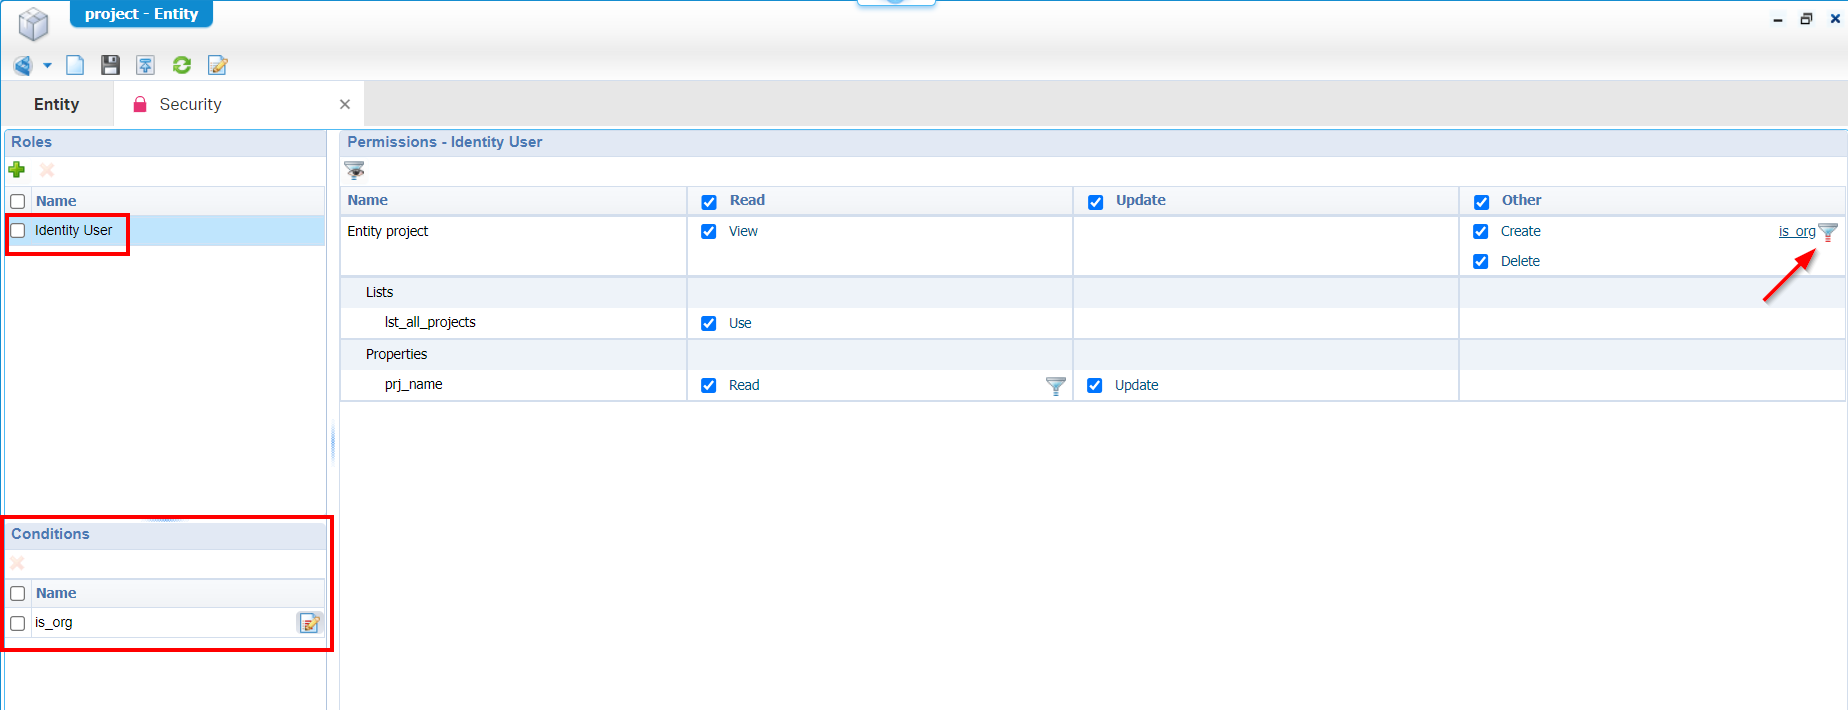Select the Security tab
Viewport: 1848px width, 710px height.
pyautogui.click(x=190, y=104)
